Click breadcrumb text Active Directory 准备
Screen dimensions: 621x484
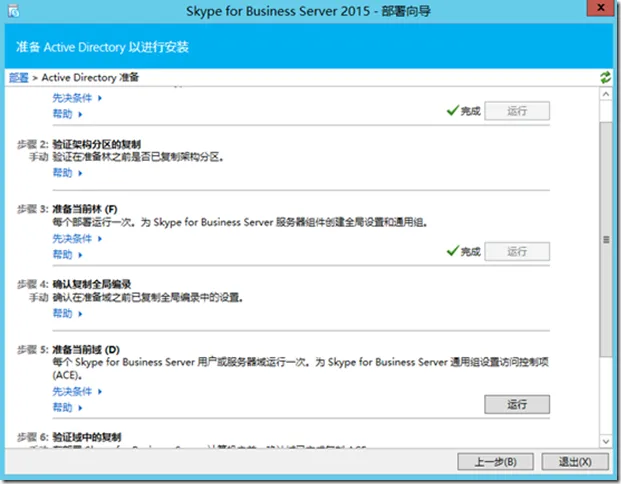pyautogui.click(x=90, y=78)
